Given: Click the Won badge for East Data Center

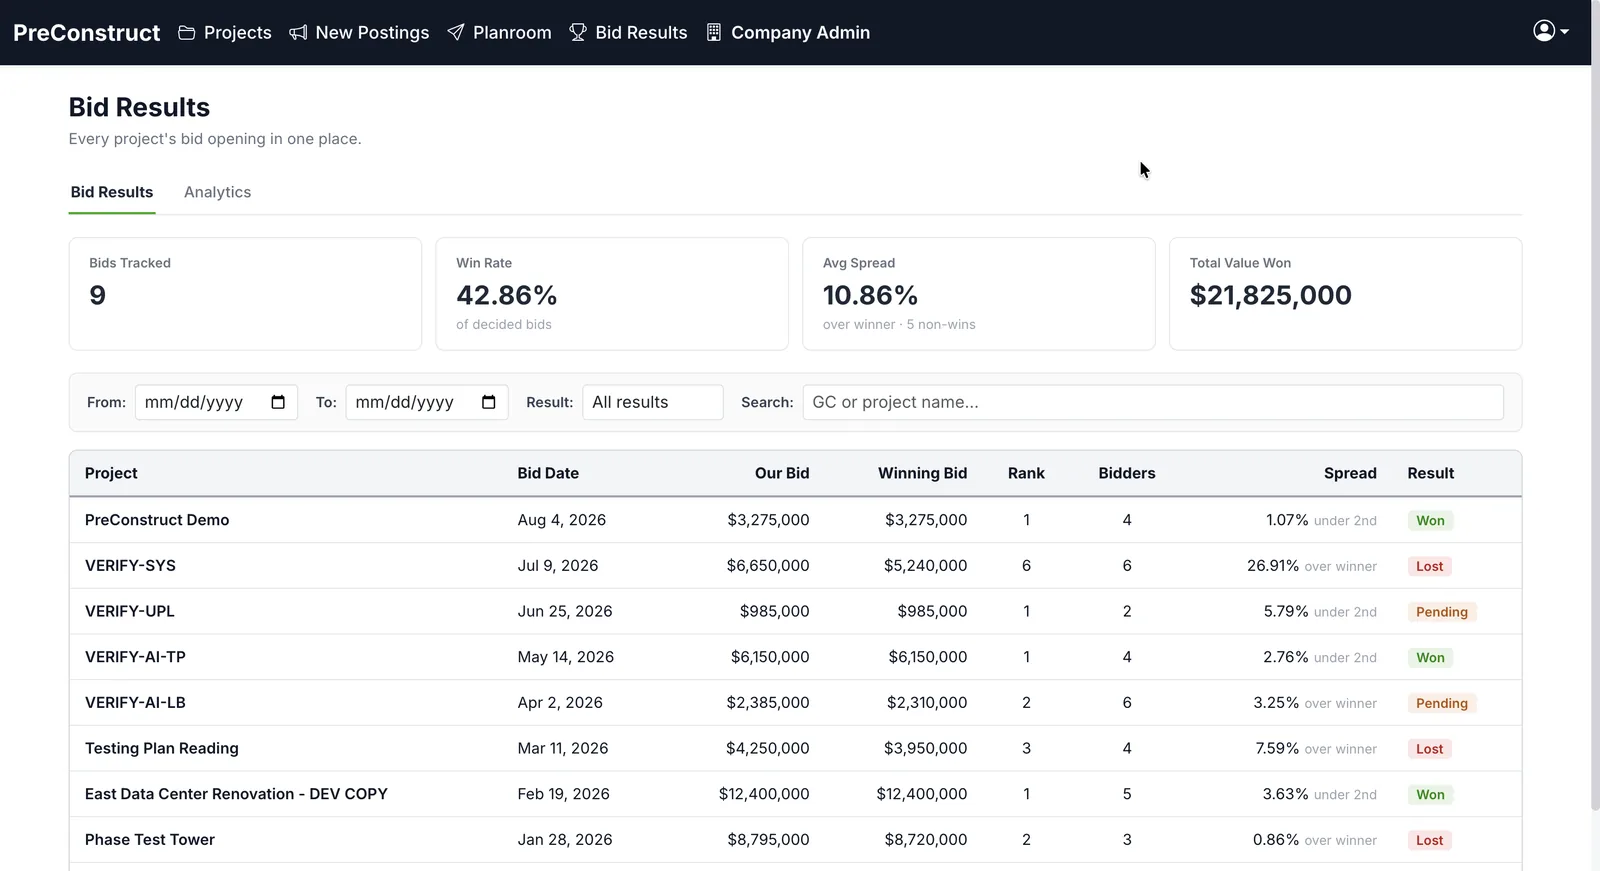Looking at the screenshot, I should [x=1430, y=795].
